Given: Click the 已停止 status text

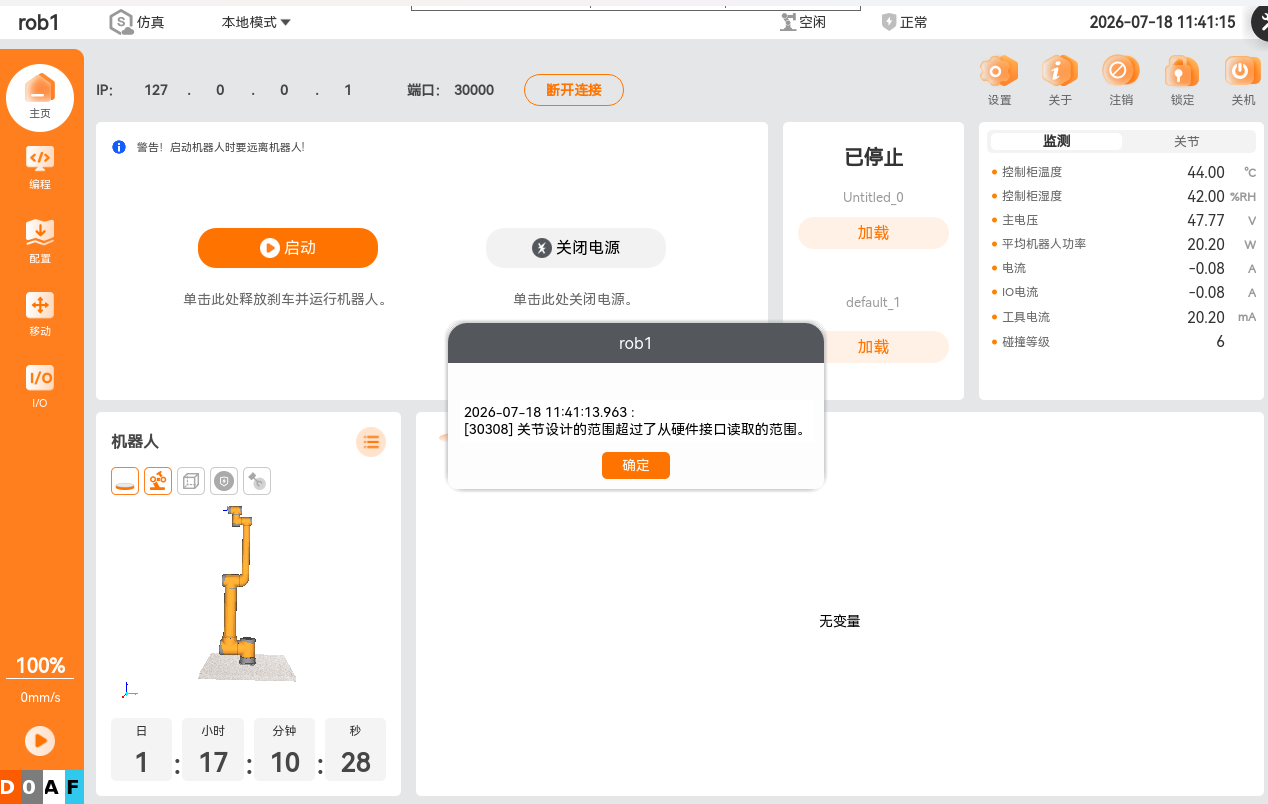Looking at the screenshot, I should [873, 157].
